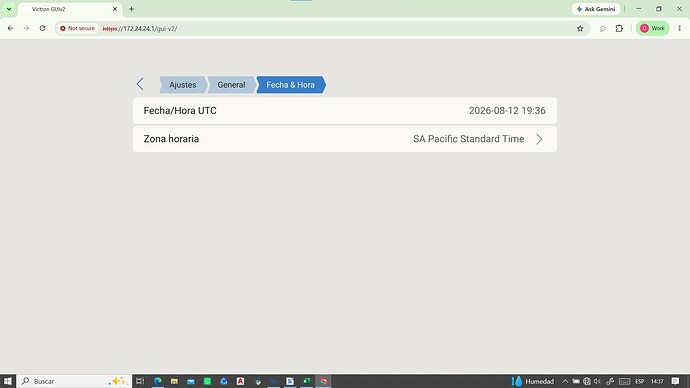Click the Chrome icon on the taskbar
The height and width of the screenshot is (388, 690).
pos(323,381)
